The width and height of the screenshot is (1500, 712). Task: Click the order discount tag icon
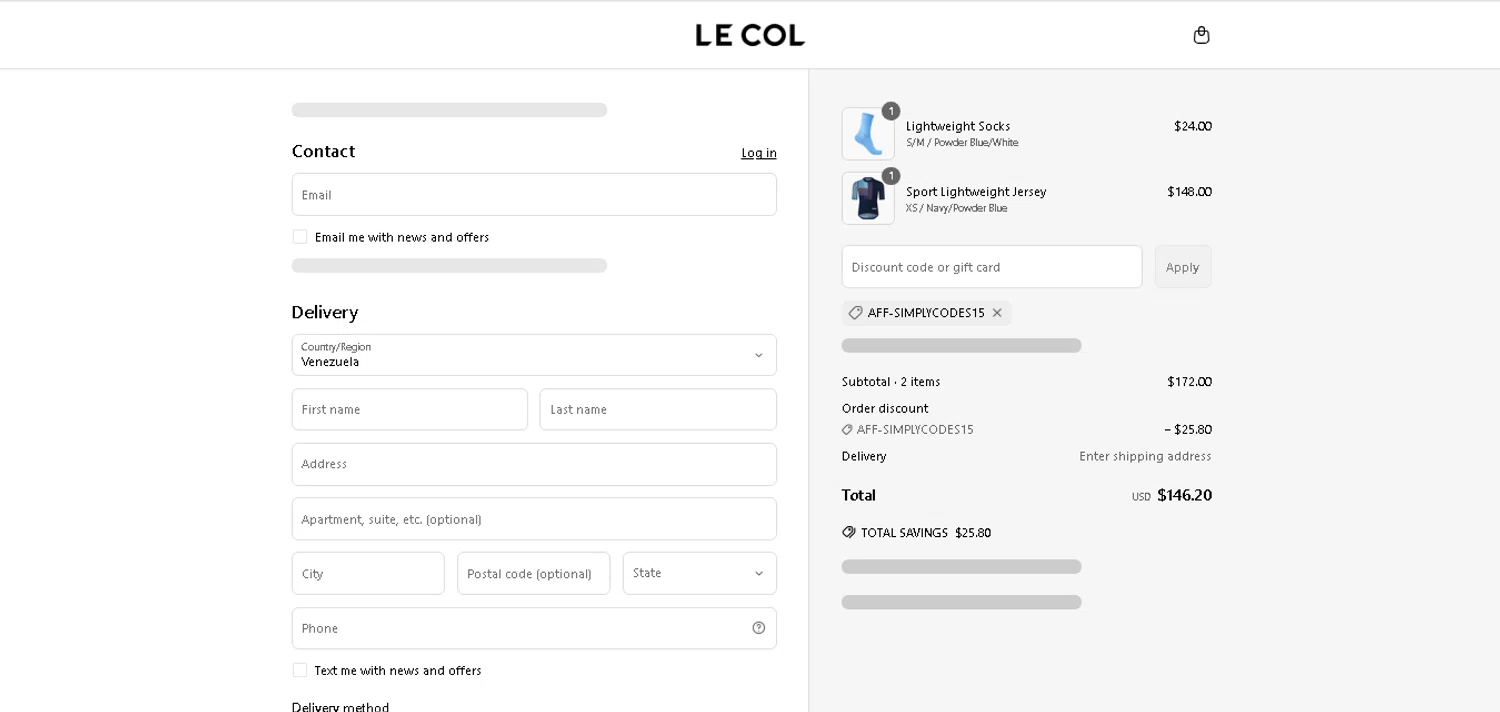[847, 429]
